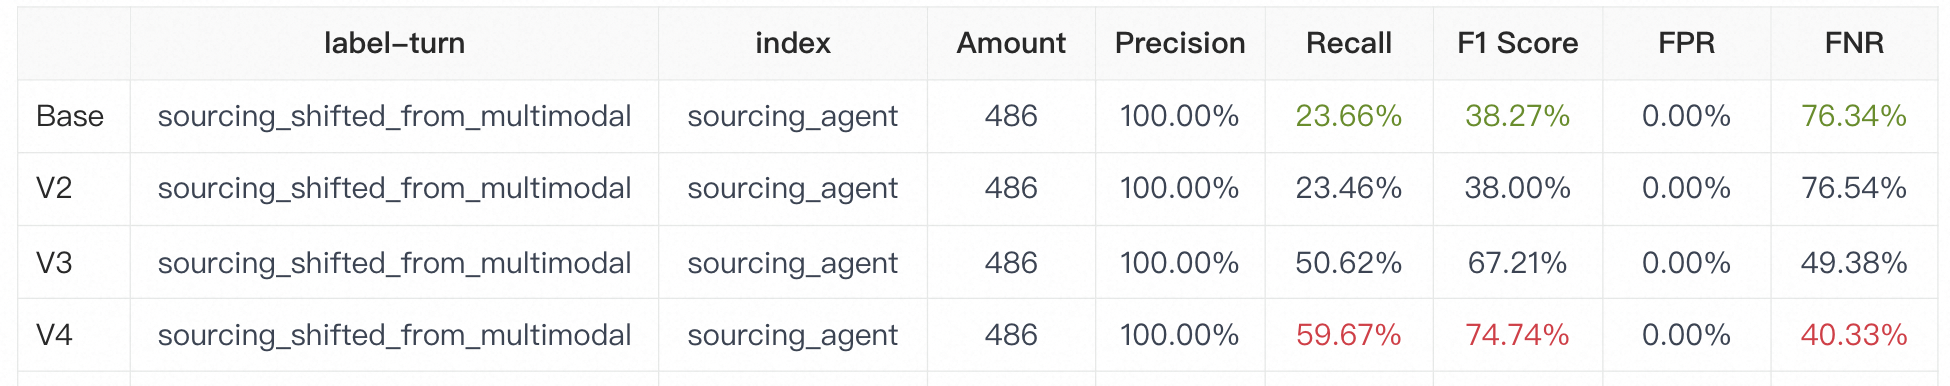Screen dimensions: 1950x386
Task: Select V4 FNR value 40.33%
Action: coord(1854,335)
